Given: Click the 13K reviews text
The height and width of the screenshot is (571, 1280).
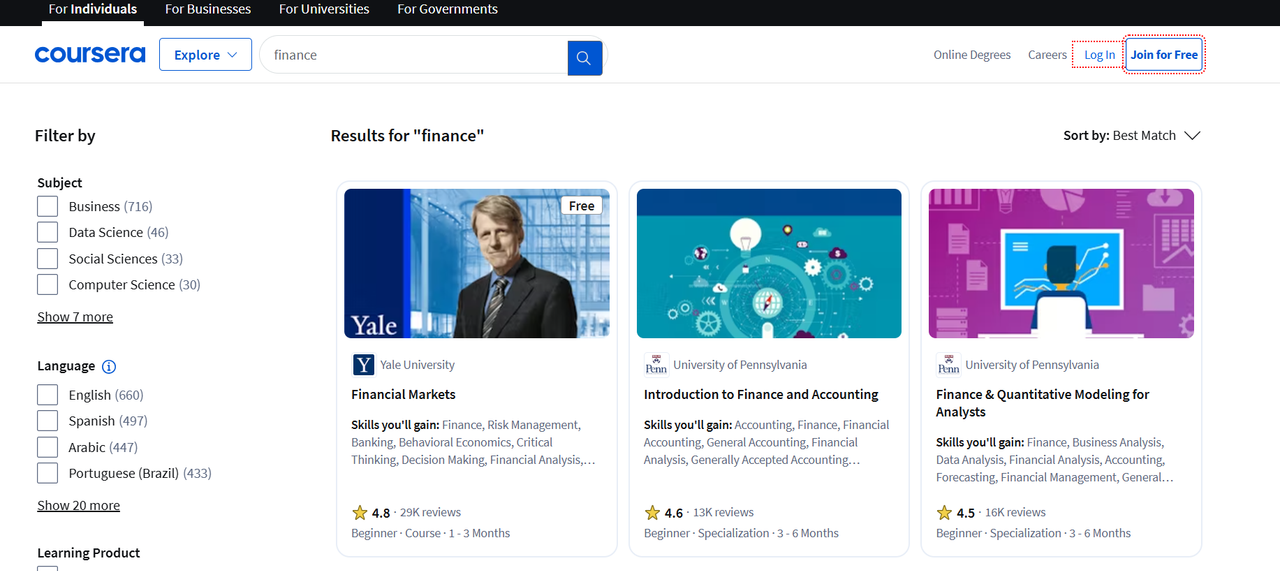Looking at the screenshot, I should click(x=723, y=513).
